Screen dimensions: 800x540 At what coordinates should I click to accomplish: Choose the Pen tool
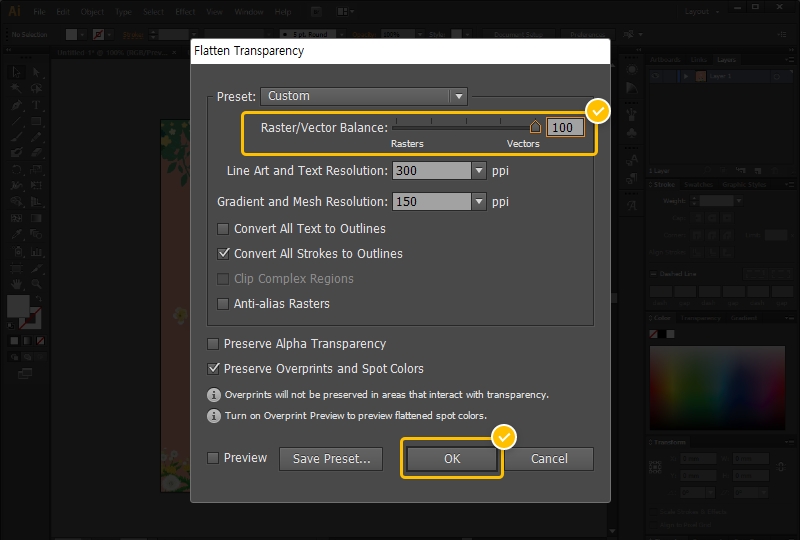click(x=17, y=105)
